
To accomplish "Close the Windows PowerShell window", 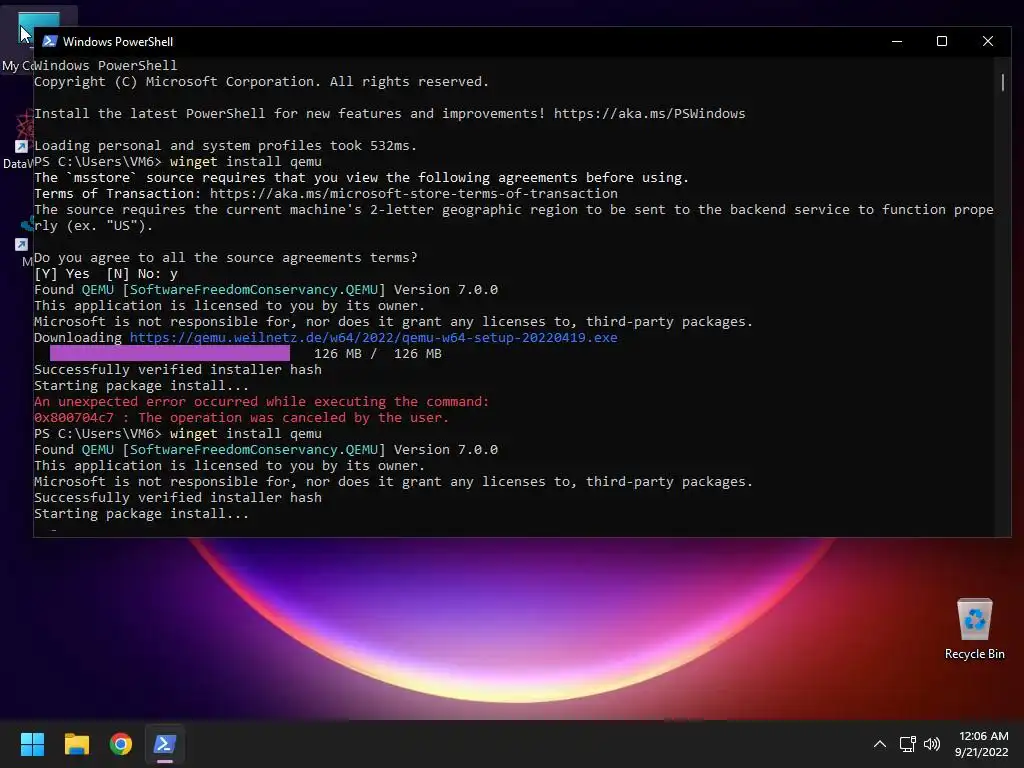I will click(987, 41).
